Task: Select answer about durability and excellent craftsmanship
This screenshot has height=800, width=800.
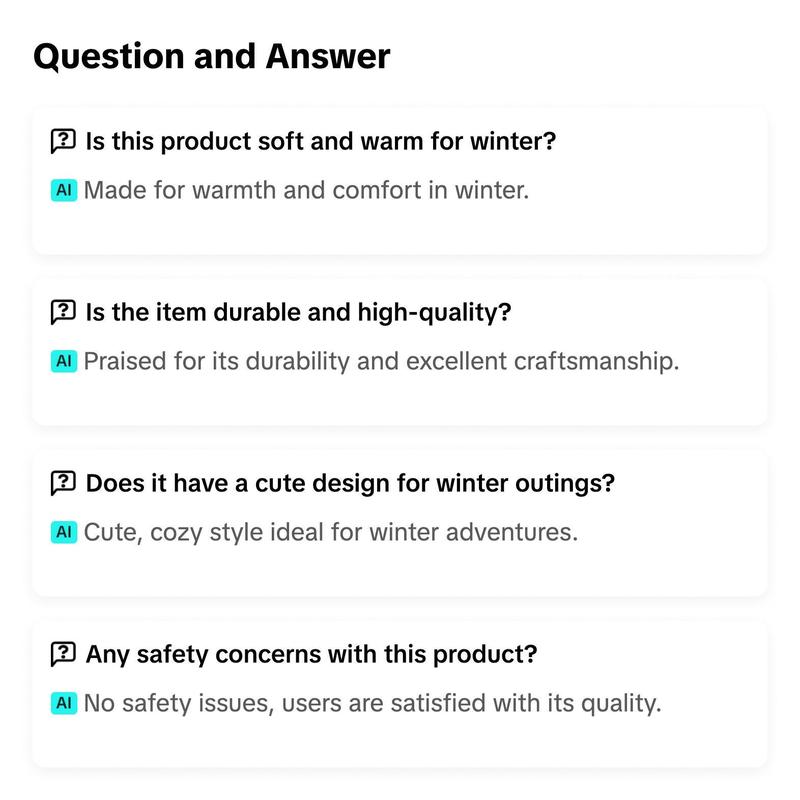Action: 381,361
